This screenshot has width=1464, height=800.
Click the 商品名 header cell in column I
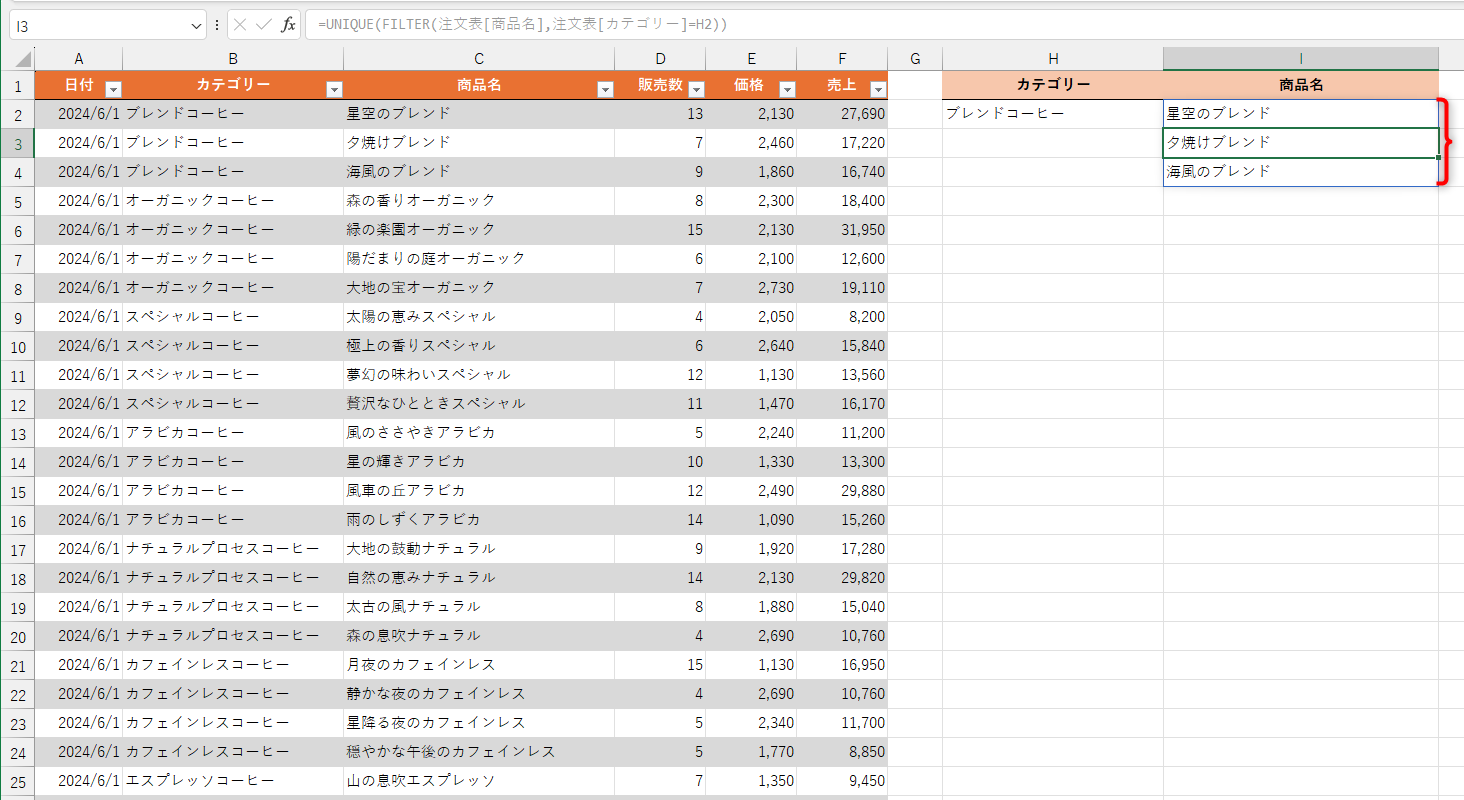(1301, 85)
